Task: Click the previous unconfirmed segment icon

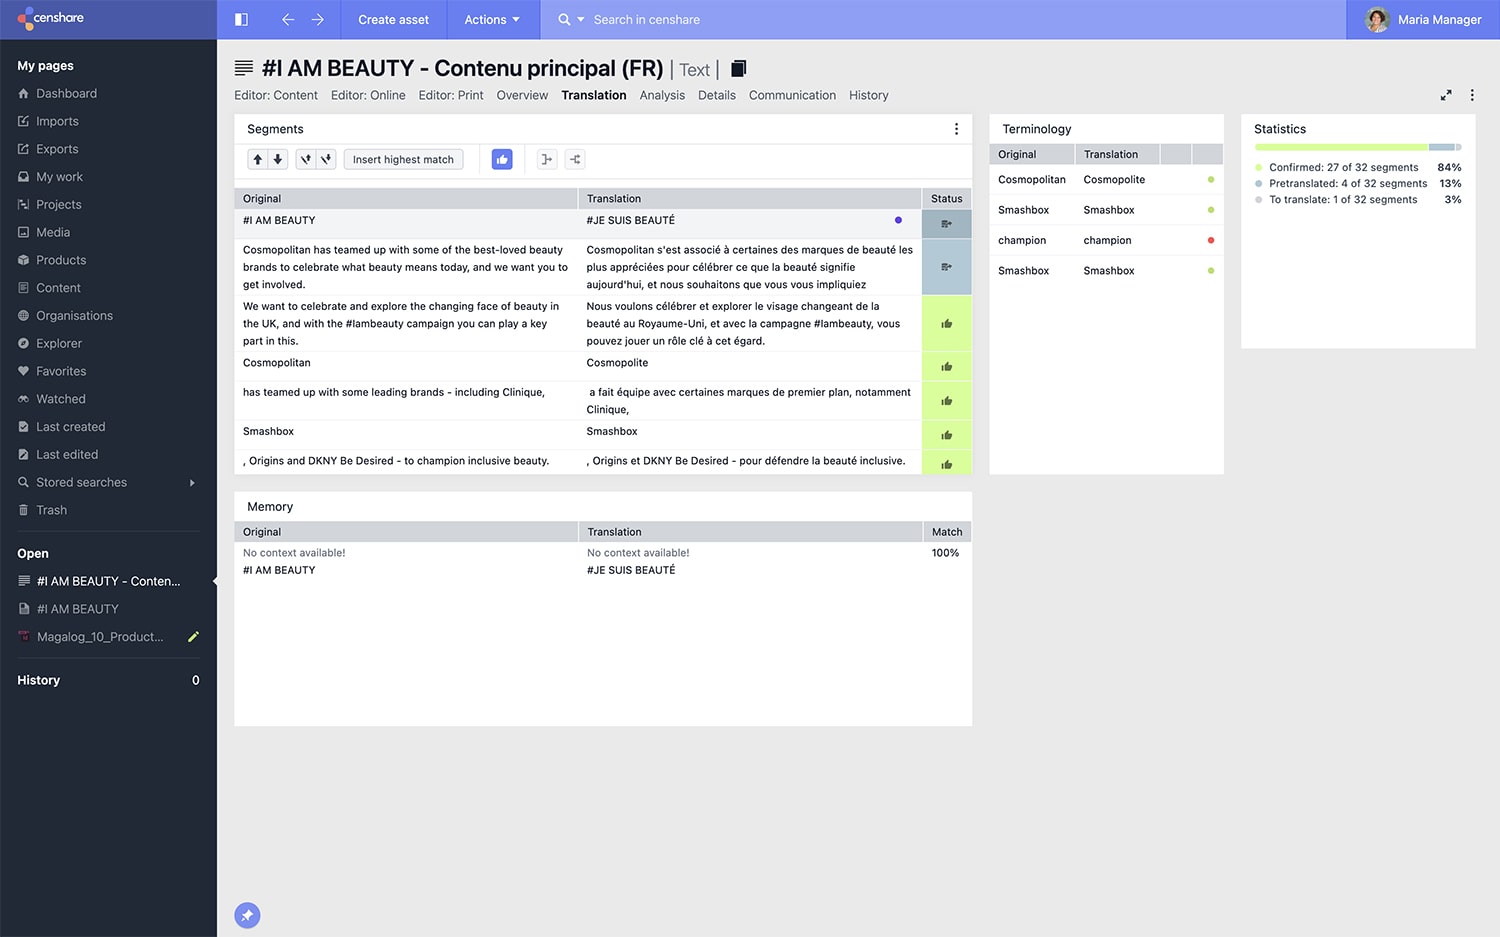Action: point(306,159)
